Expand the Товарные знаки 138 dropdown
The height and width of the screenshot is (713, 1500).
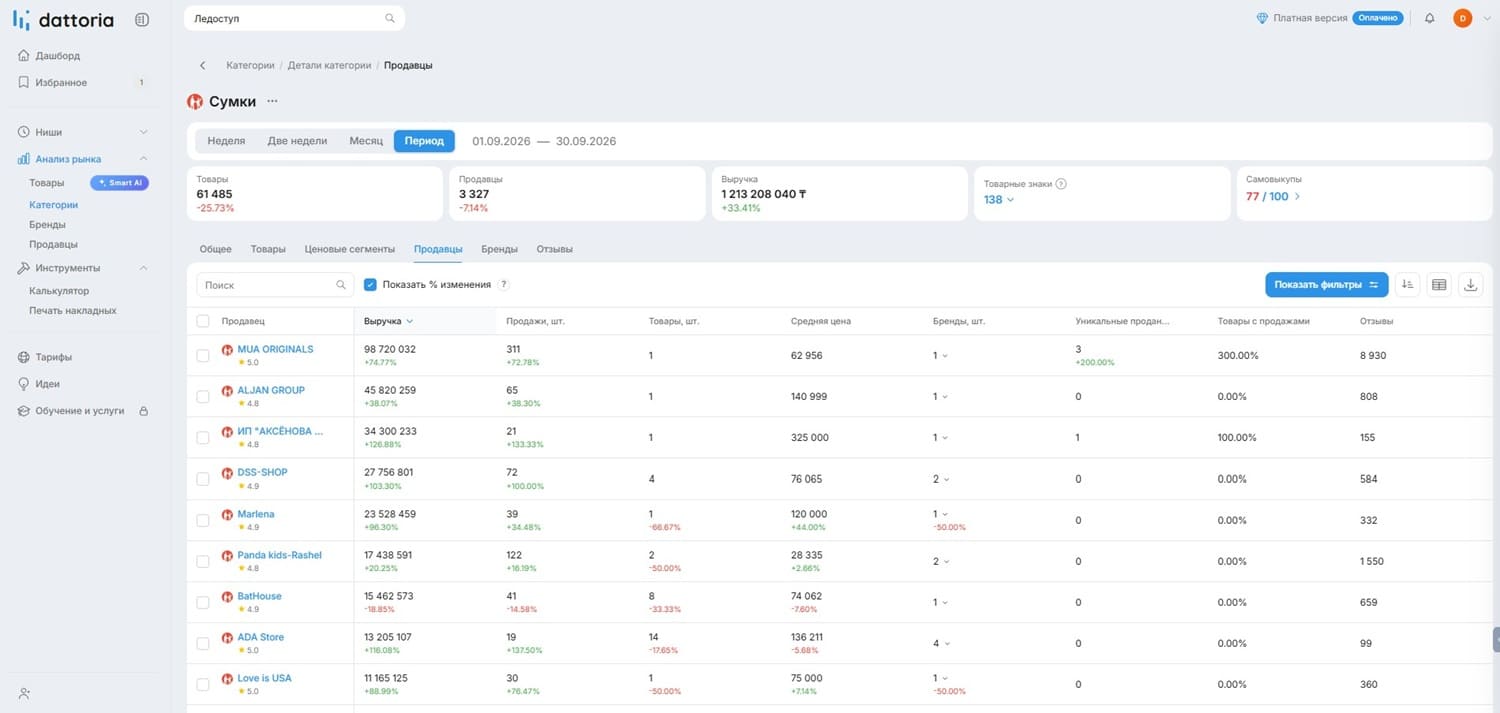click(999, 199)
